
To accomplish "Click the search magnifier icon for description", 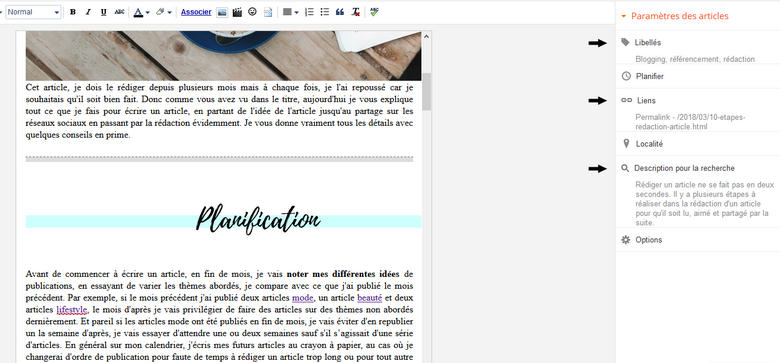I will pos(625,169).
